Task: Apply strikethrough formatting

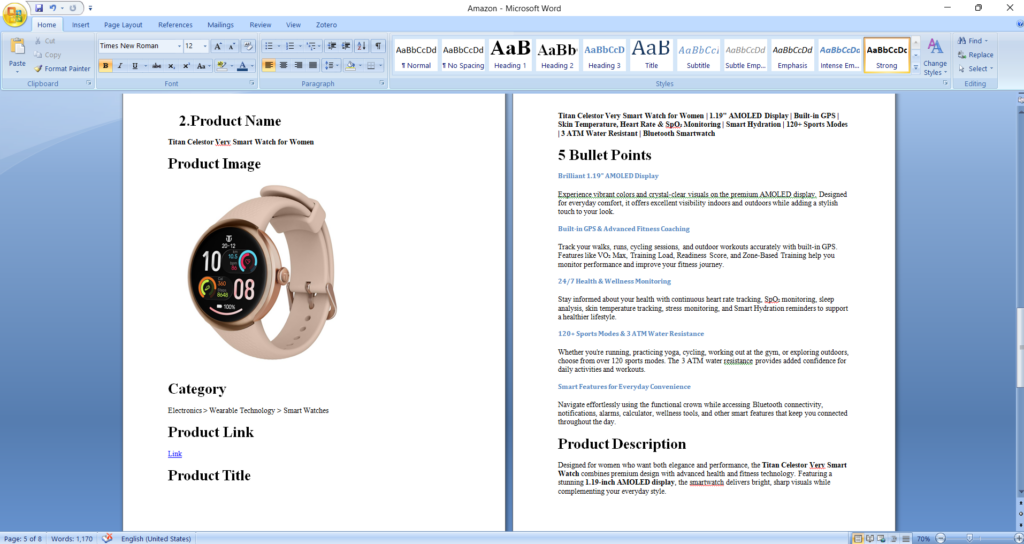Action: 156,66
